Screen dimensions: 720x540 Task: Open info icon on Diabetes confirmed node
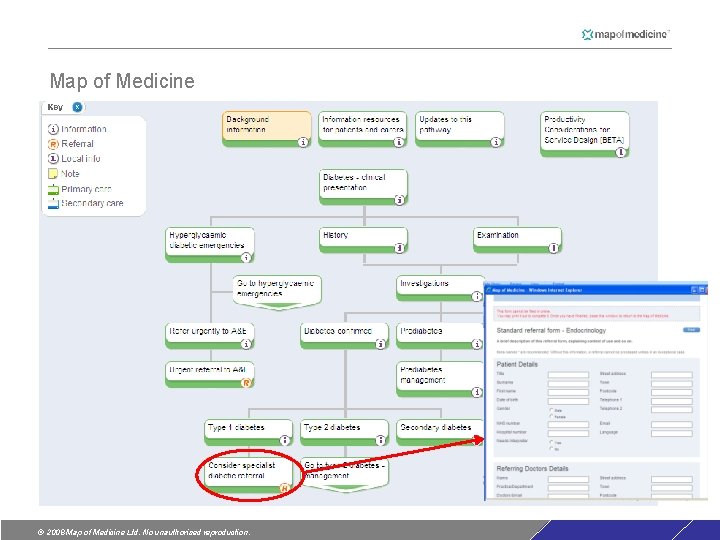pyautogui.click(x=381, y=344)
